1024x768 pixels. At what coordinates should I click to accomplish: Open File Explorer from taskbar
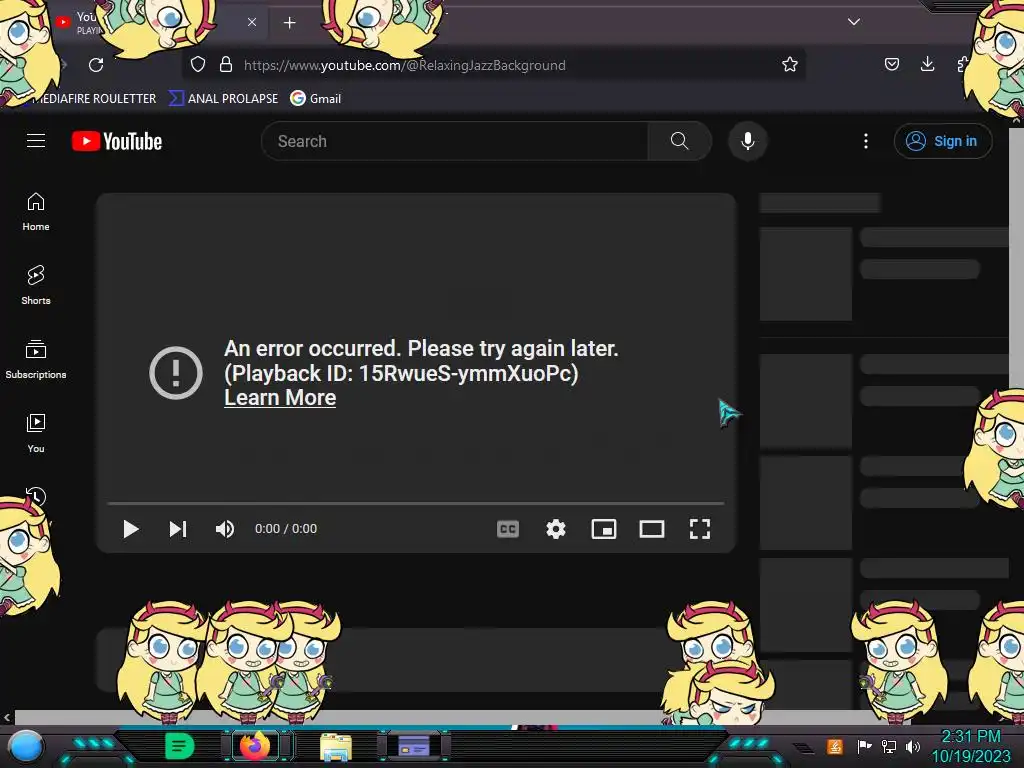336,747
